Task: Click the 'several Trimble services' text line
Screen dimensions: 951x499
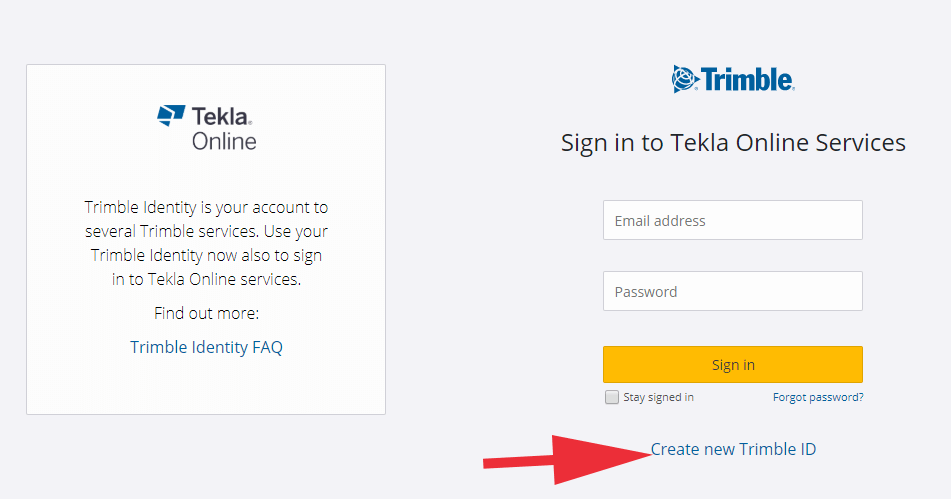Action: (x=206, y=232)
